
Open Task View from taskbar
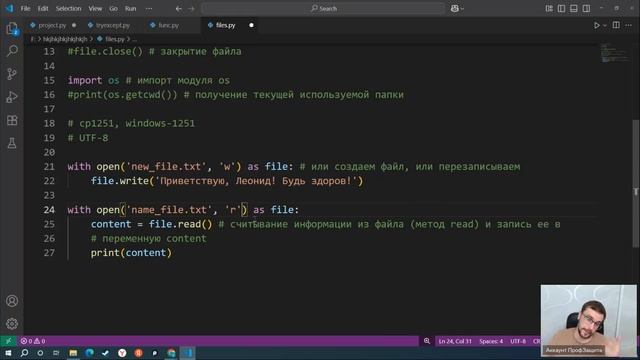[56, 353]
